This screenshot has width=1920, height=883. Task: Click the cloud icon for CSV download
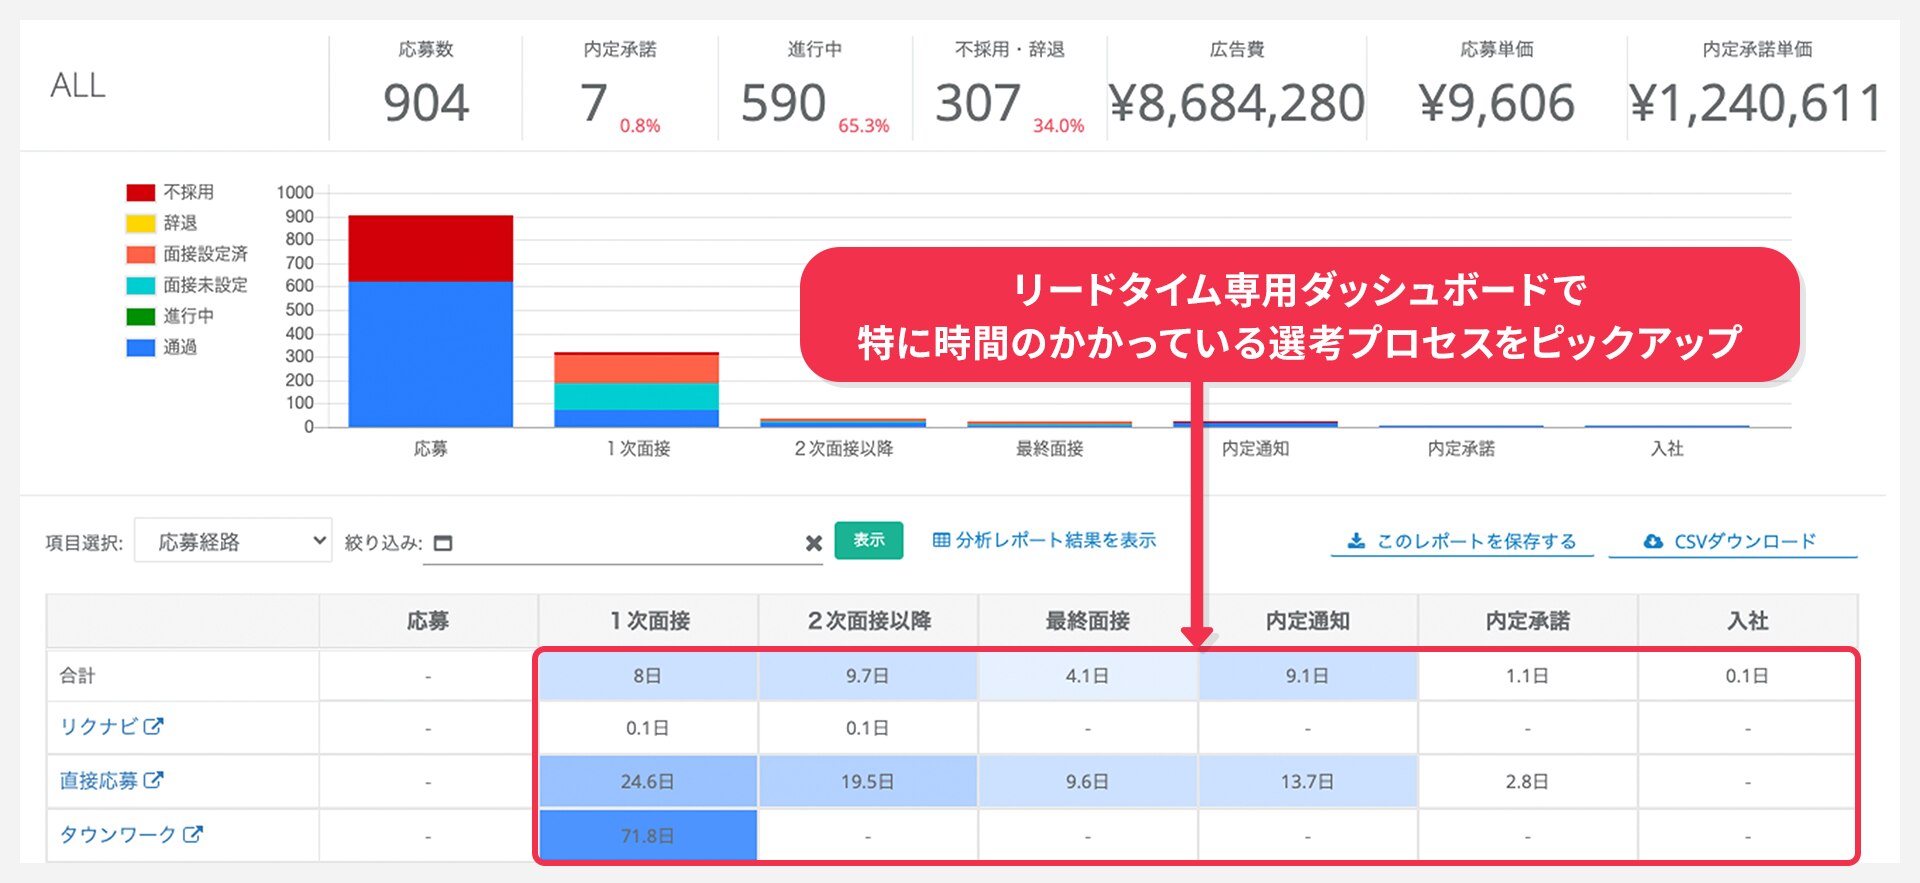1653,541
